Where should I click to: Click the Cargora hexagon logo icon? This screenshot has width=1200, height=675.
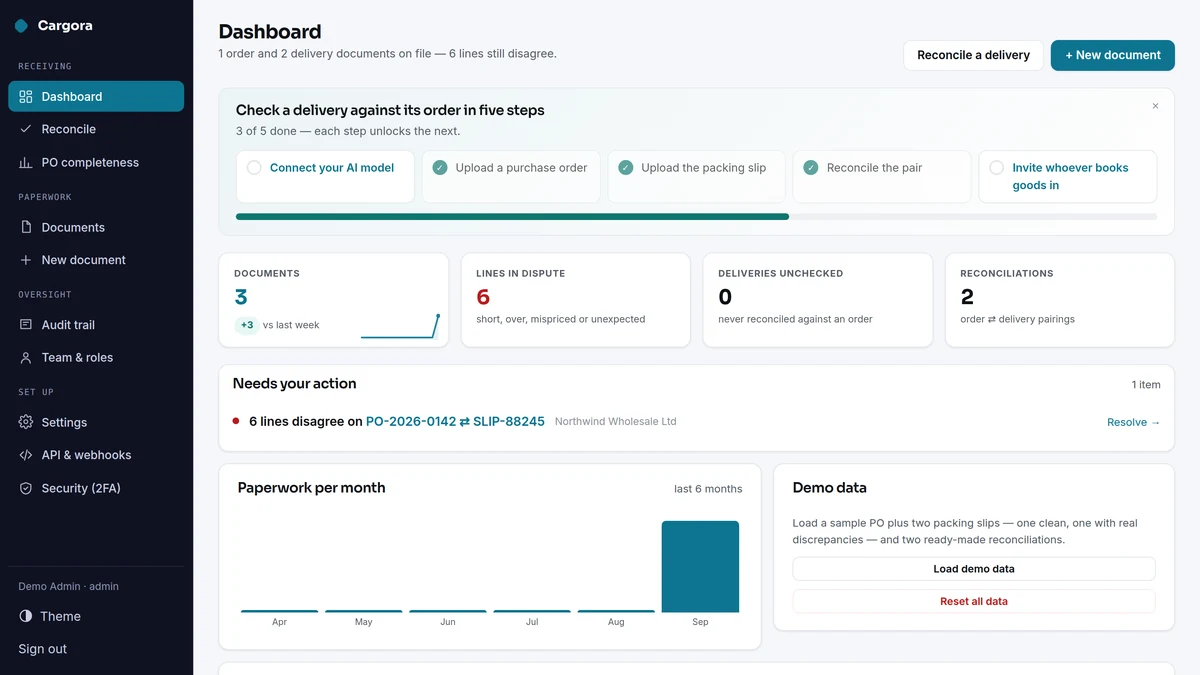pos(22,26)
